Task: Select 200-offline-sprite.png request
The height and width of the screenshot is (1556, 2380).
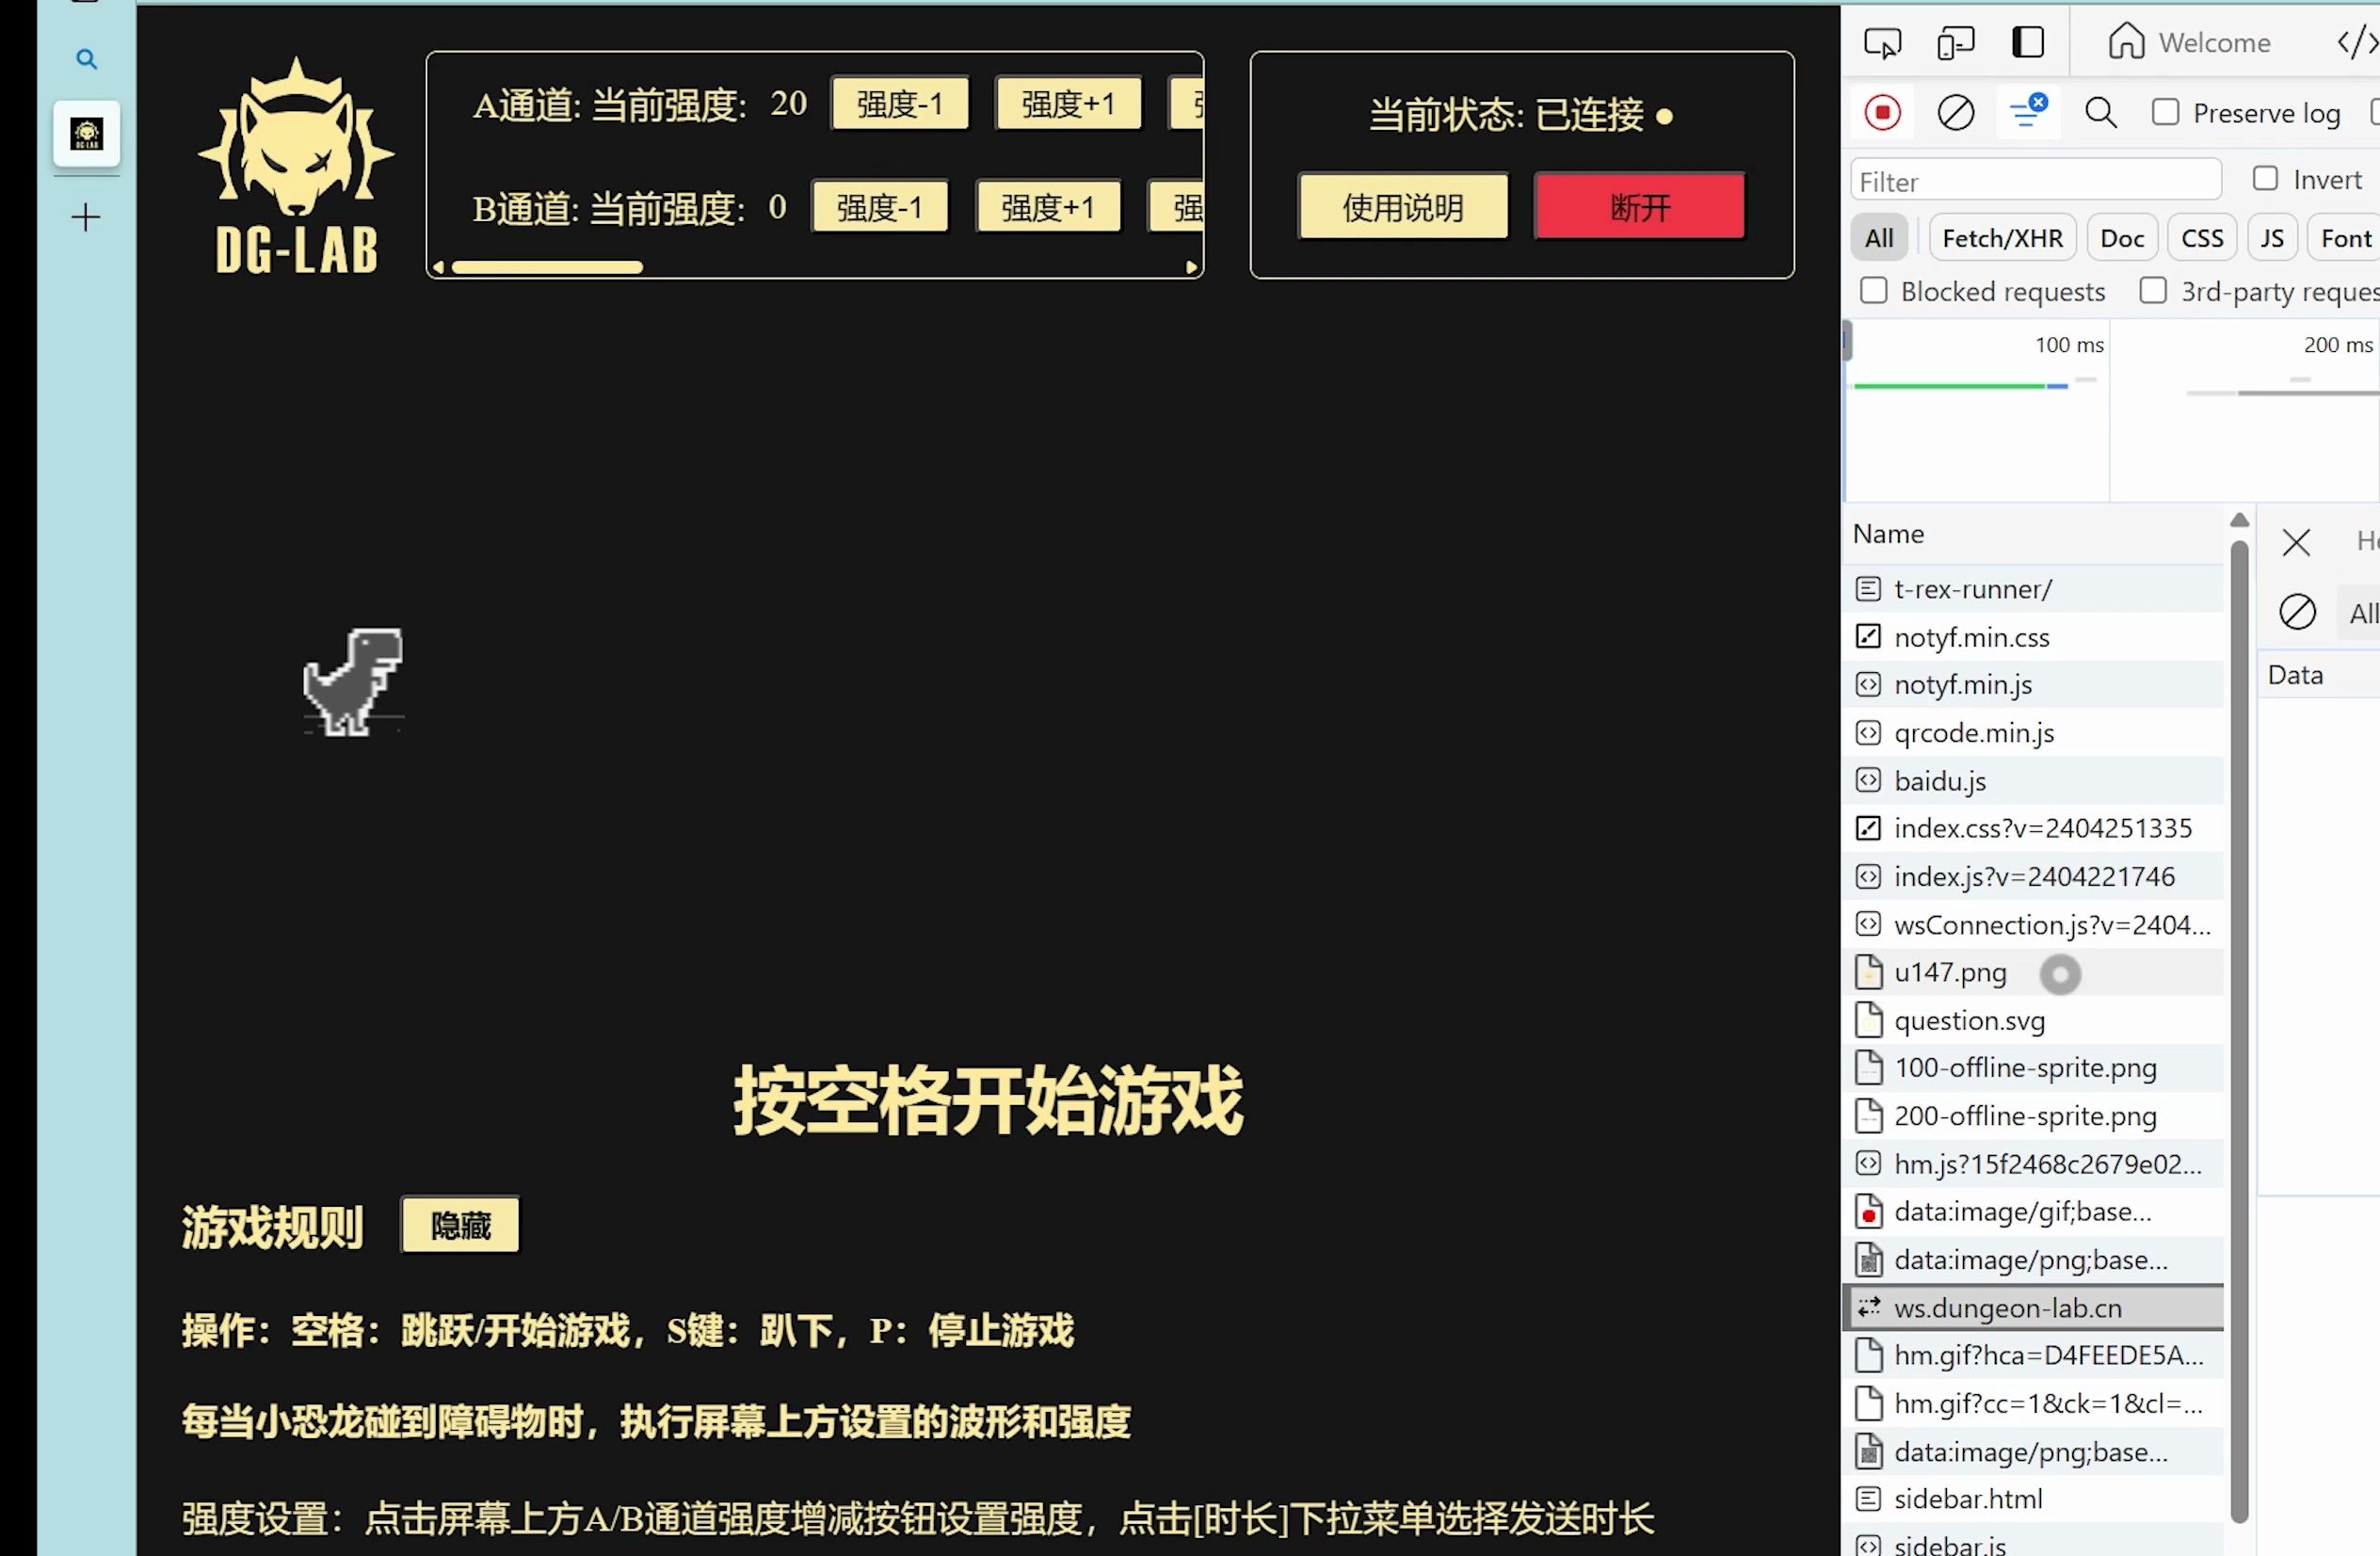Action: coord(2033,1116)
